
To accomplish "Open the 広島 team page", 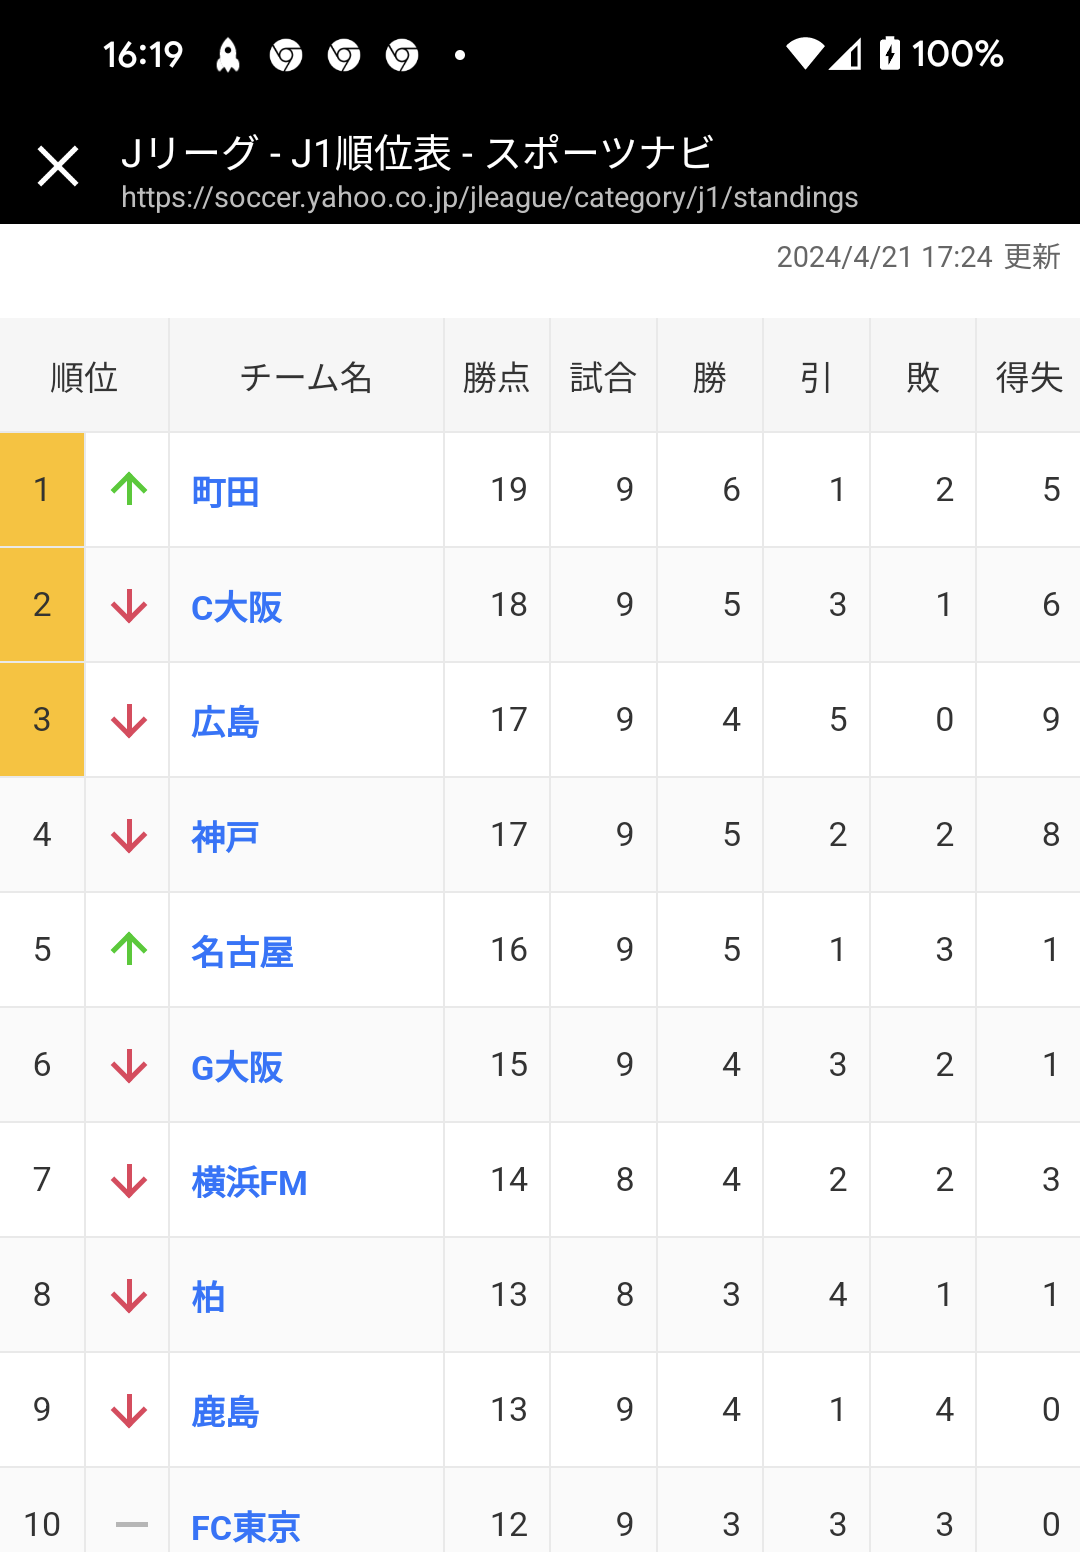I will coord(226,722).
